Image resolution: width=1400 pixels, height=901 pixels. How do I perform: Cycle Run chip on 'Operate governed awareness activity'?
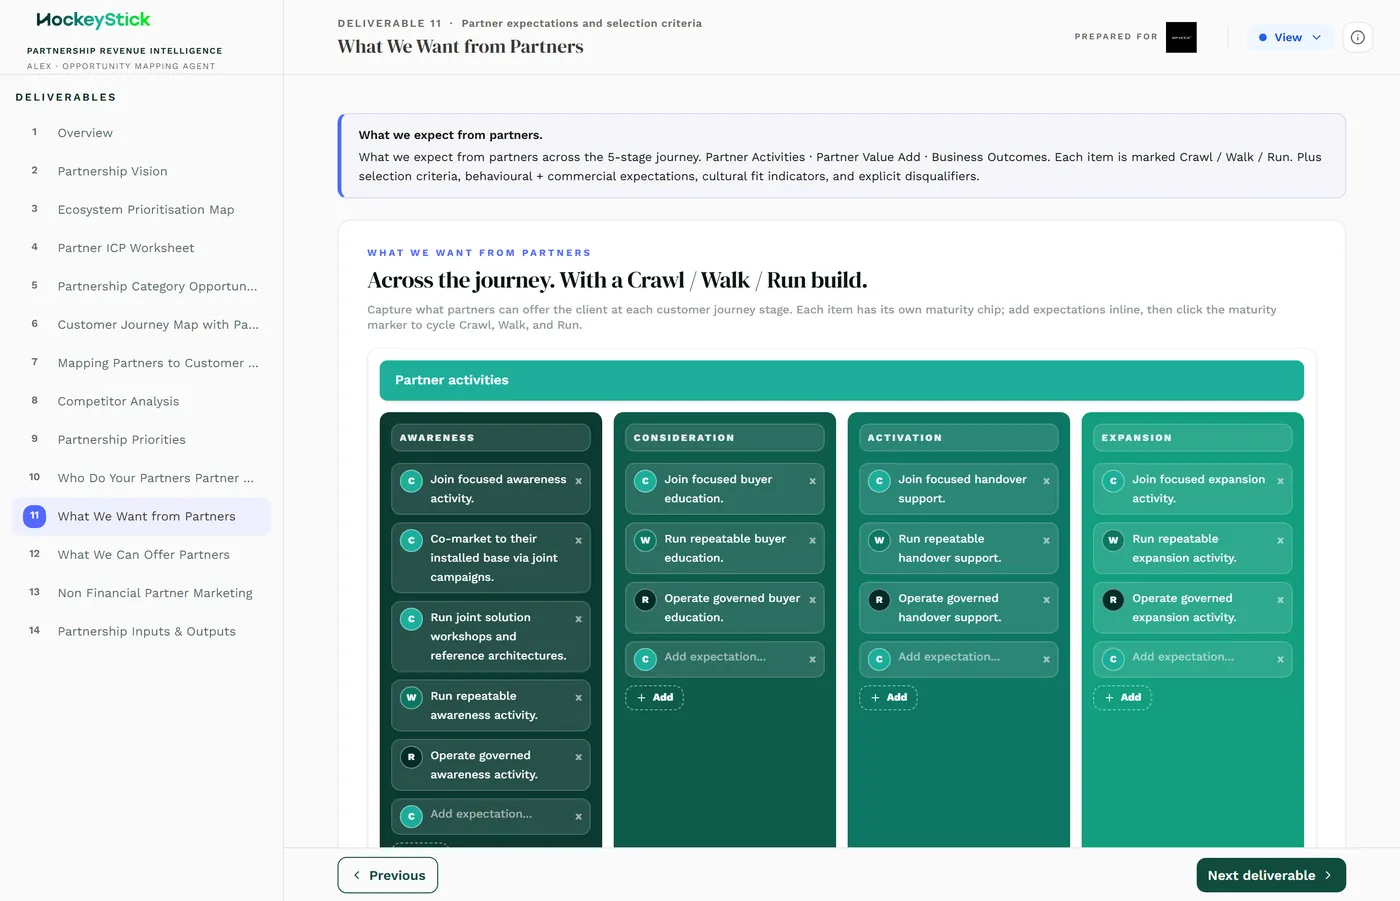click(411, 757)
